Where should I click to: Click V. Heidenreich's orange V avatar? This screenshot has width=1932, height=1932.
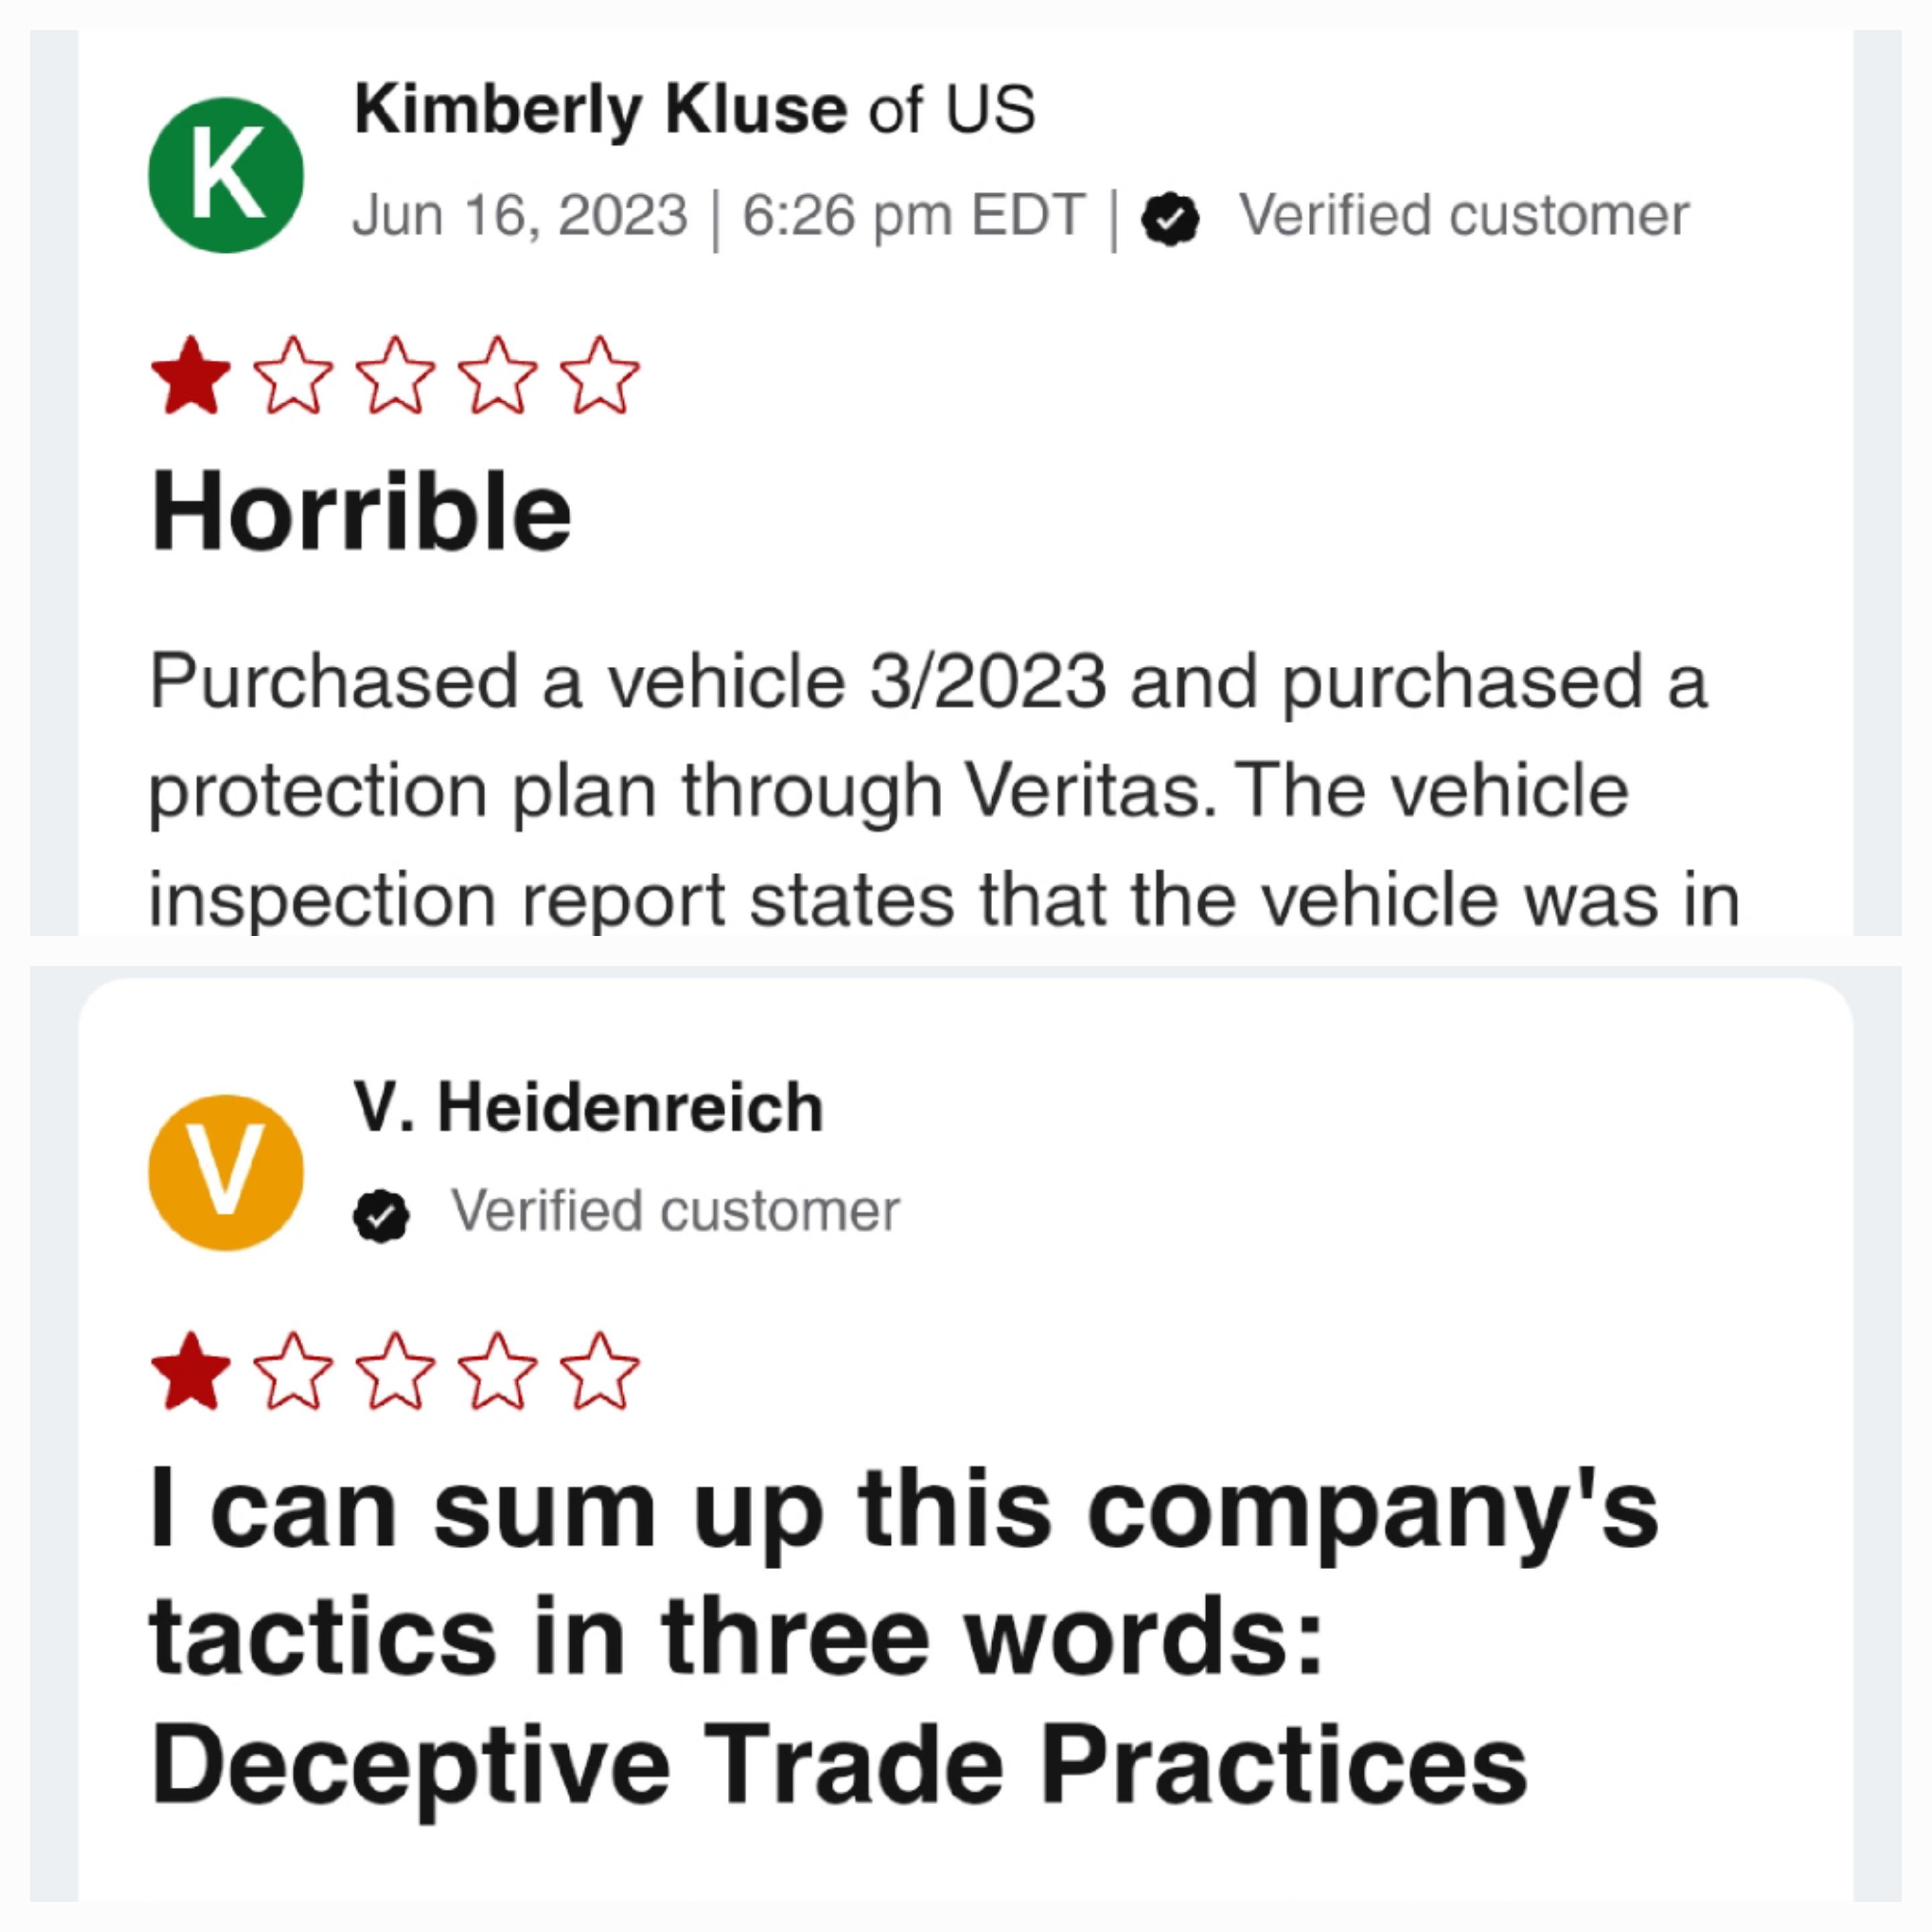click(x=226, y=1172)
